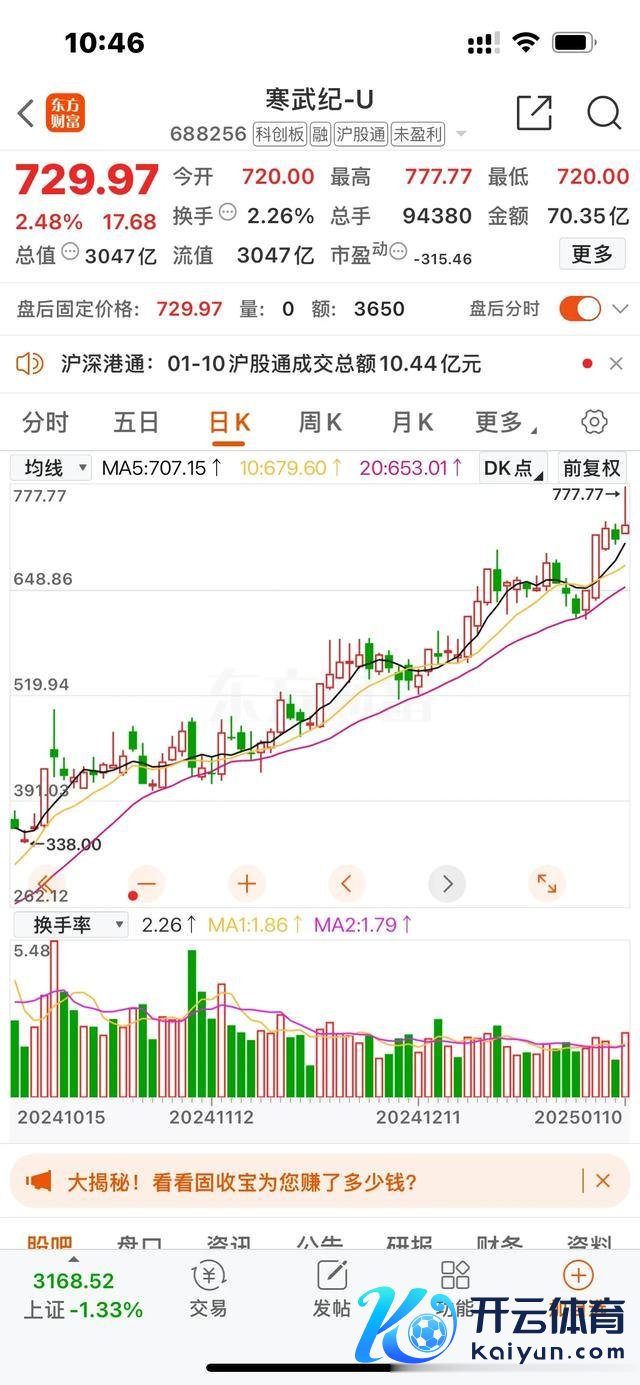Tap the 更多 button in quote details

592,255
